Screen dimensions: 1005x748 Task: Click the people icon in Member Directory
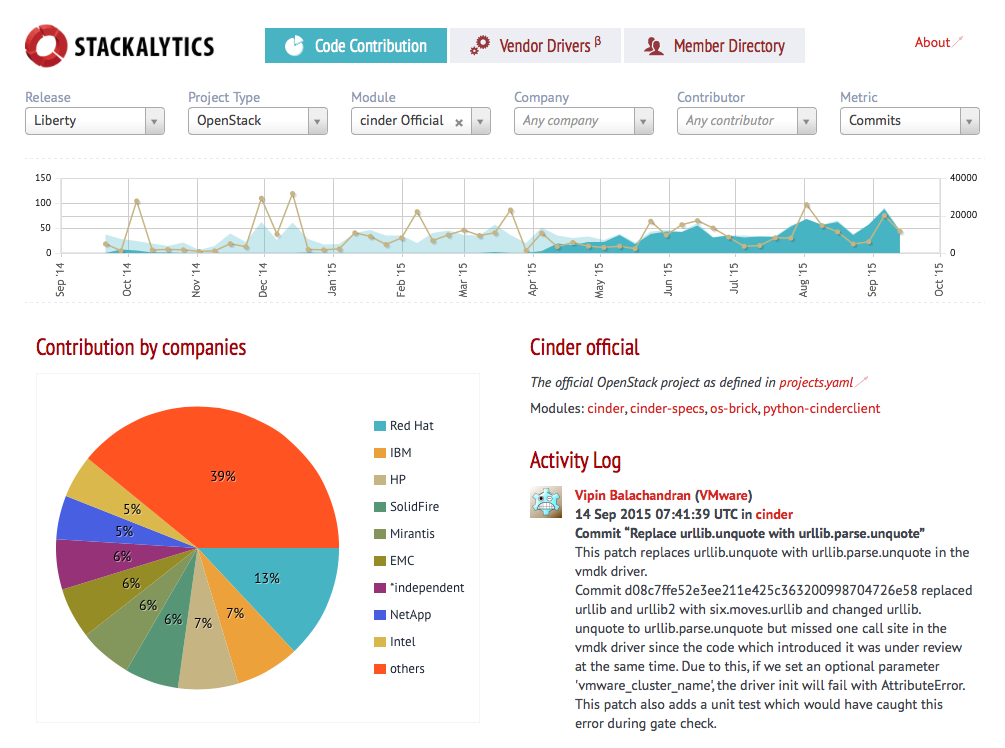tap(654, 46)
